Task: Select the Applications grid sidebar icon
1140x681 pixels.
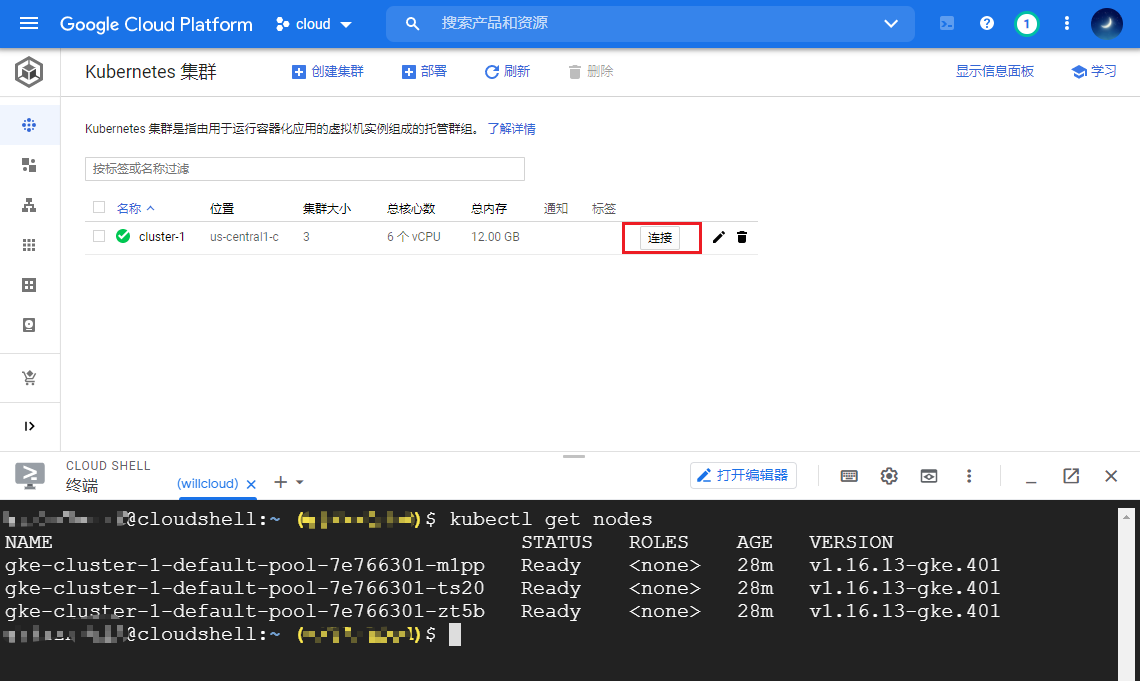Action: coord(29,245)
